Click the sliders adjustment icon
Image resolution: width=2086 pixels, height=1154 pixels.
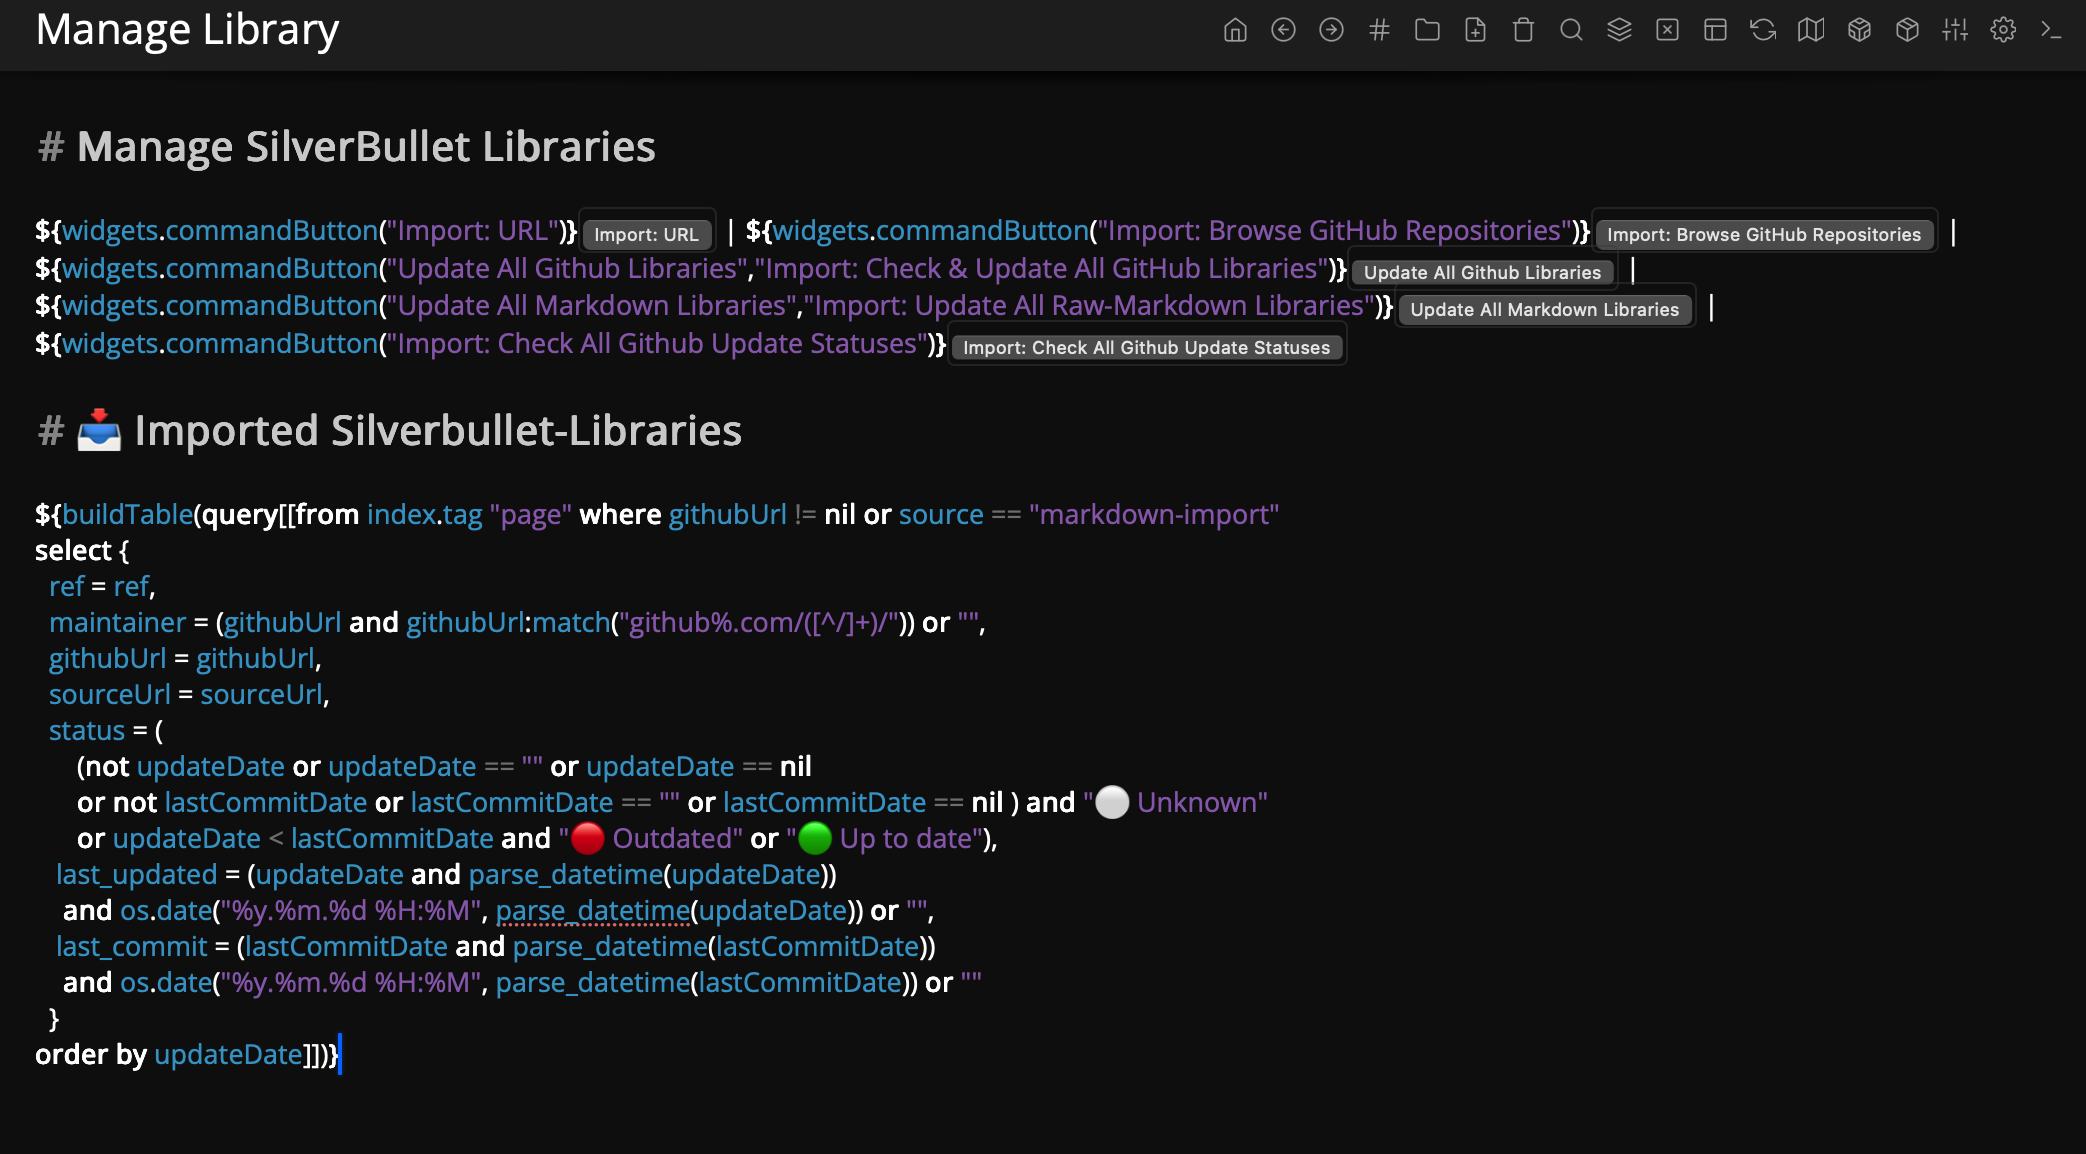pyautogui.click(x=1955, y=30)
